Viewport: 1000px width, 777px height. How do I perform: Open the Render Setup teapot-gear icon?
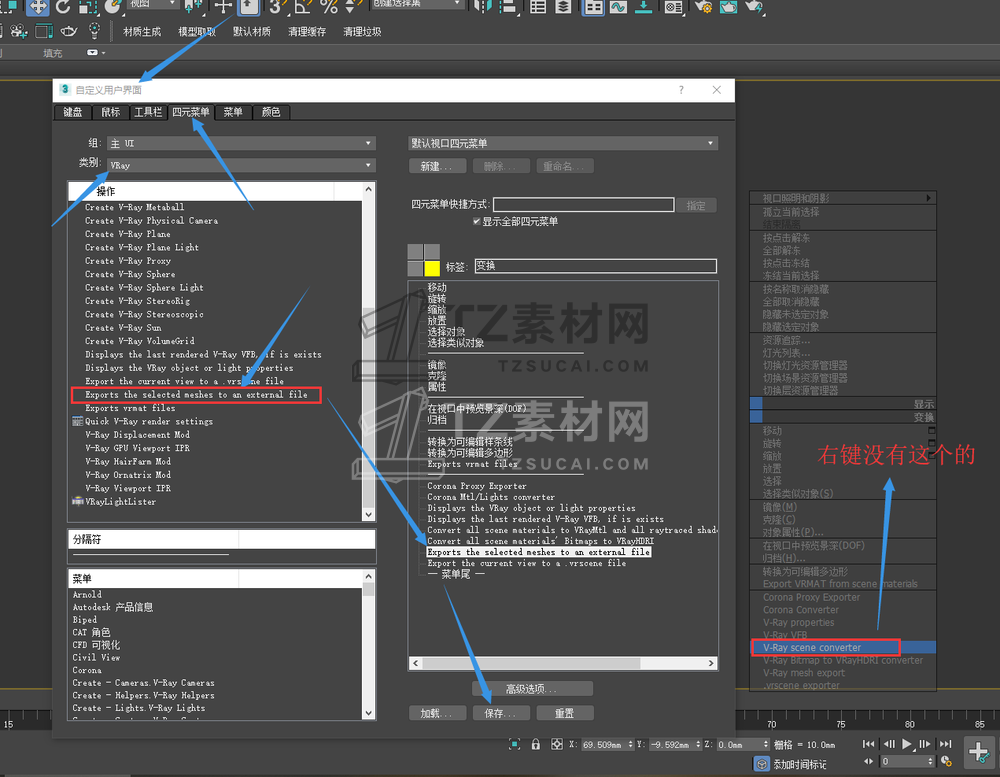(x=703, y=7)
